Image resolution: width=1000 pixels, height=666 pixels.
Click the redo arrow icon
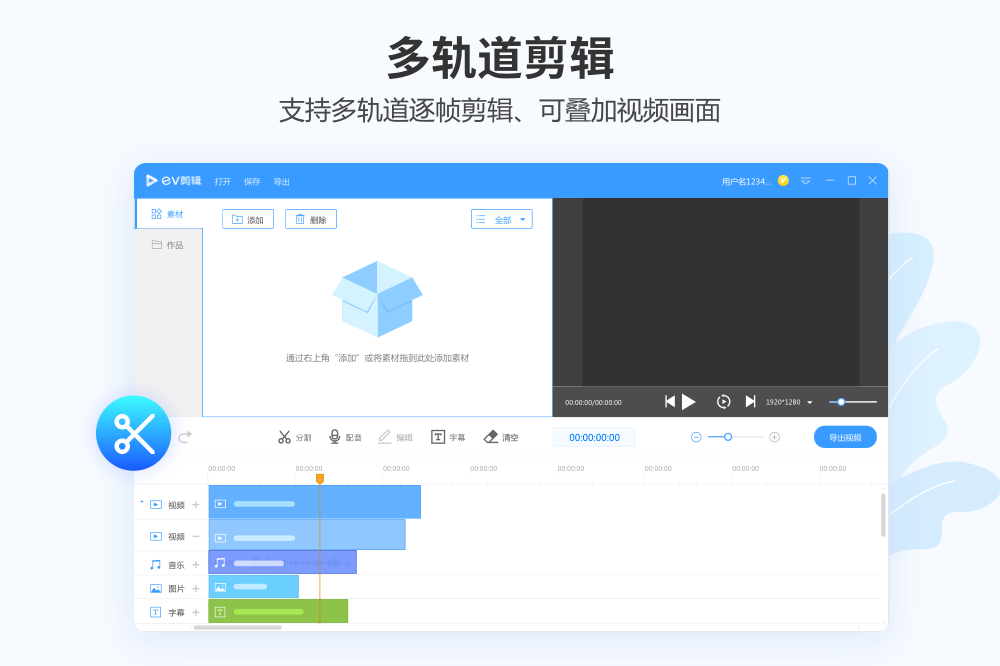(x=185, y=437)
